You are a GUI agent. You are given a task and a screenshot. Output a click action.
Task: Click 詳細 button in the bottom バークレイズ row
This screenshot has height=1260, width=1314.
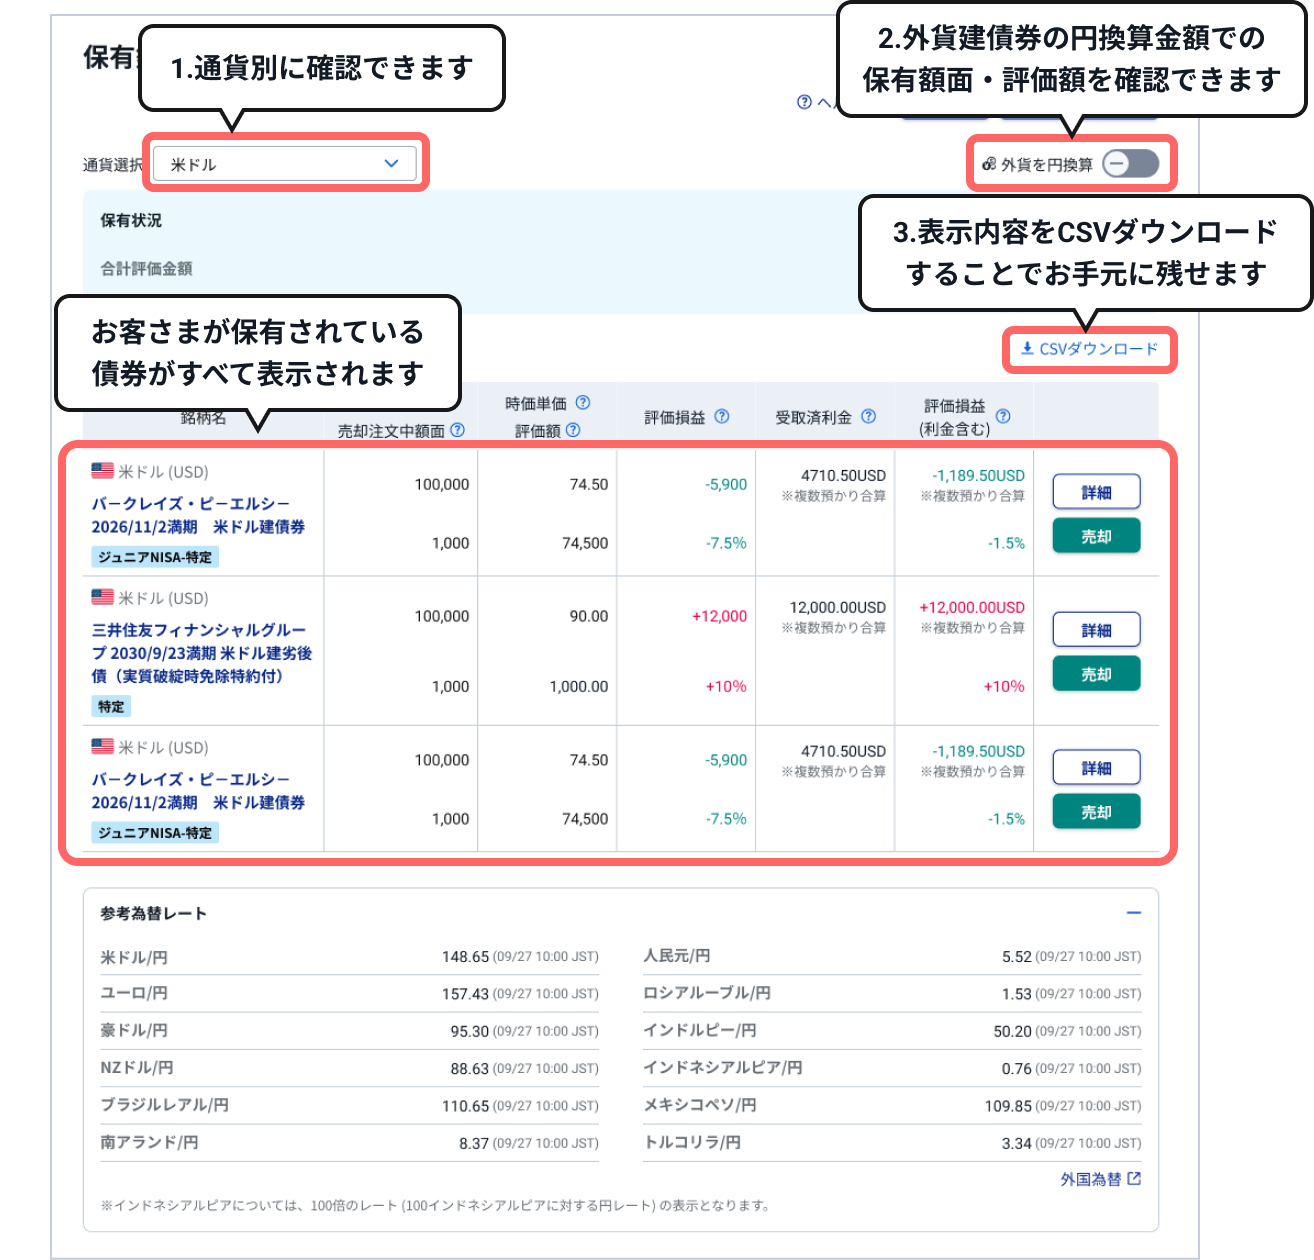click(1096, 768)
